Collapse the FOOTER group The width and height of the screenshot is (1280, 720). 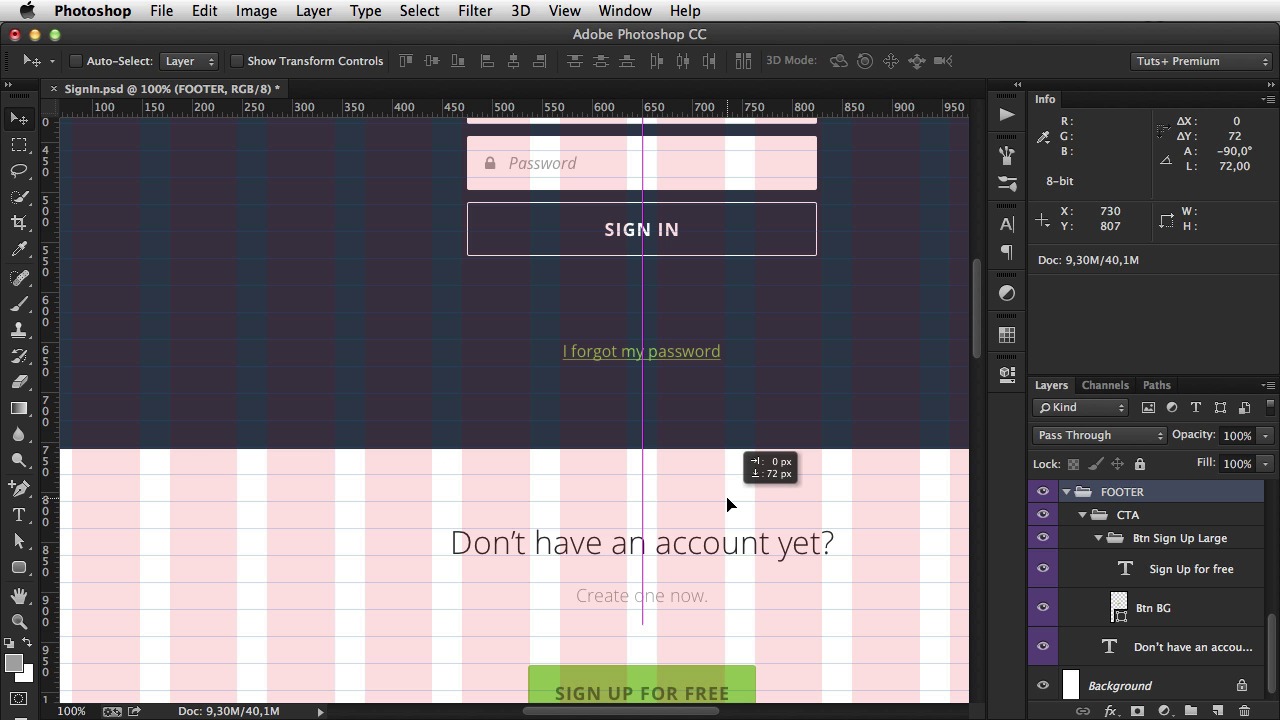coord(1066,492)
